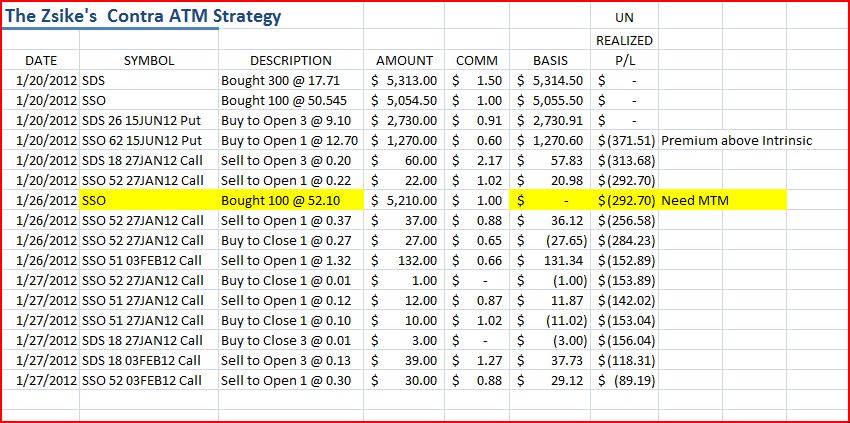Click the COMM column header cell
850x423 pixels.
(x=476, y=60)
